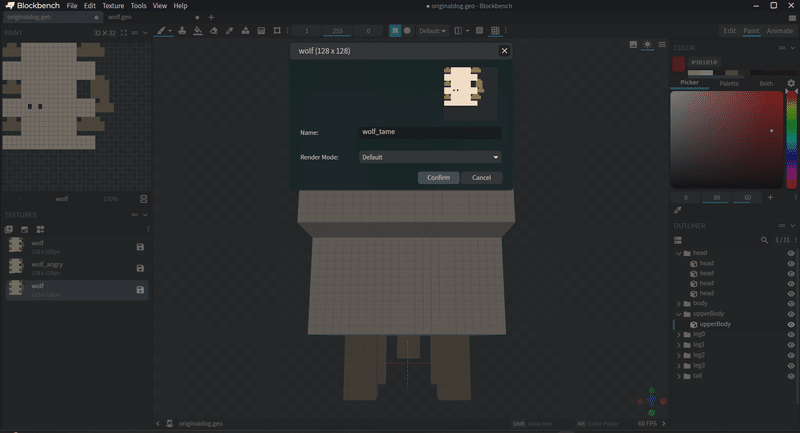Image resolution: width=800 pixels, height=433 pixels.
Task: Toggle the UV editor layout icon beside 100%
Action: (x=143, y=199)
